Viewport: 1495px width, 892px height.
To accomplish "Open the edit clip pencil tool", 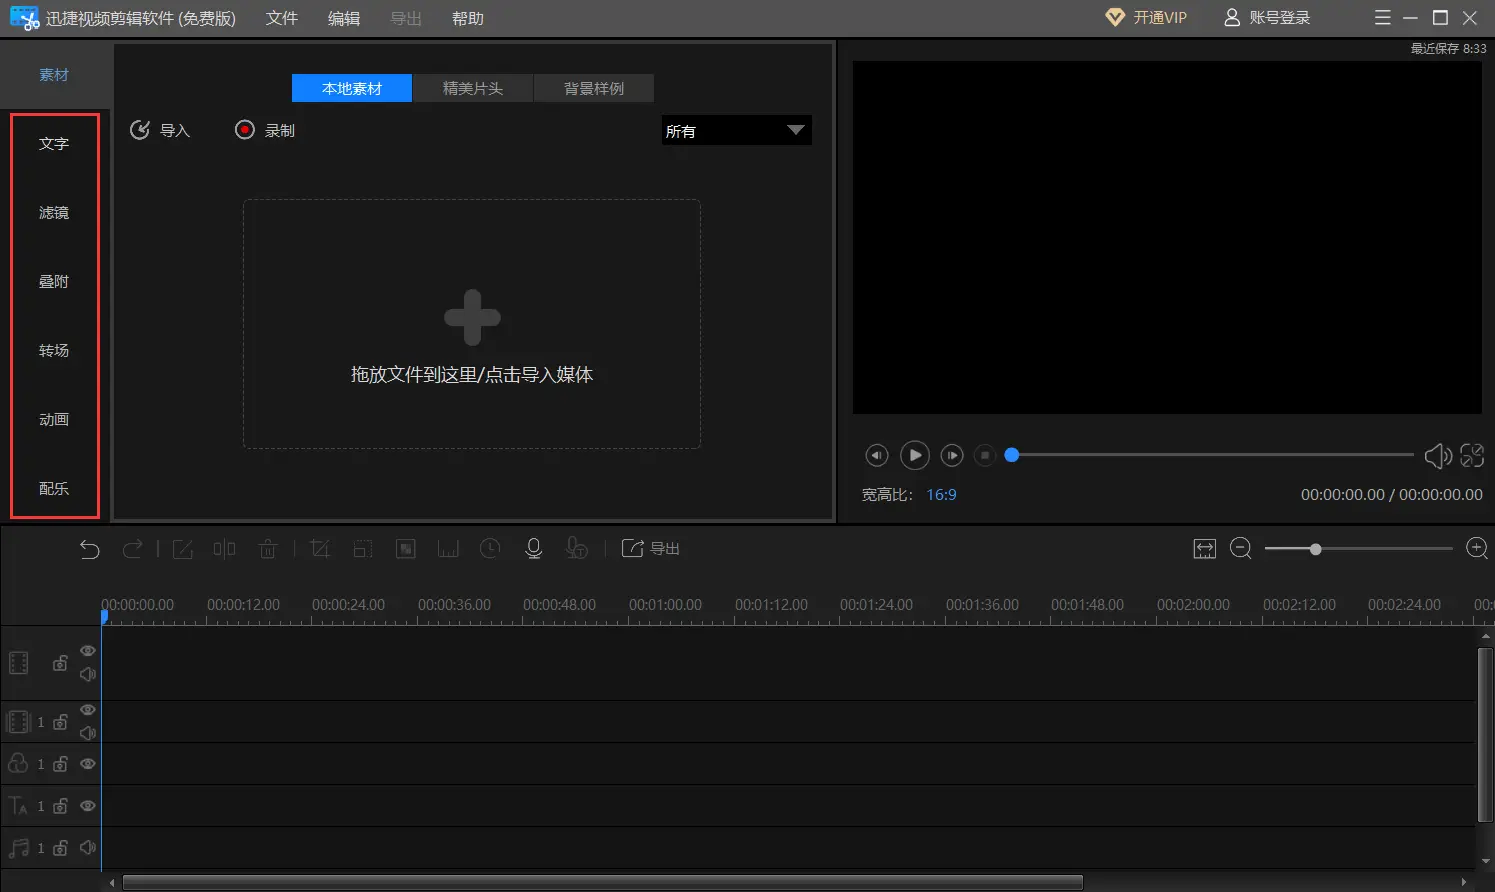I will coord(183,548).
